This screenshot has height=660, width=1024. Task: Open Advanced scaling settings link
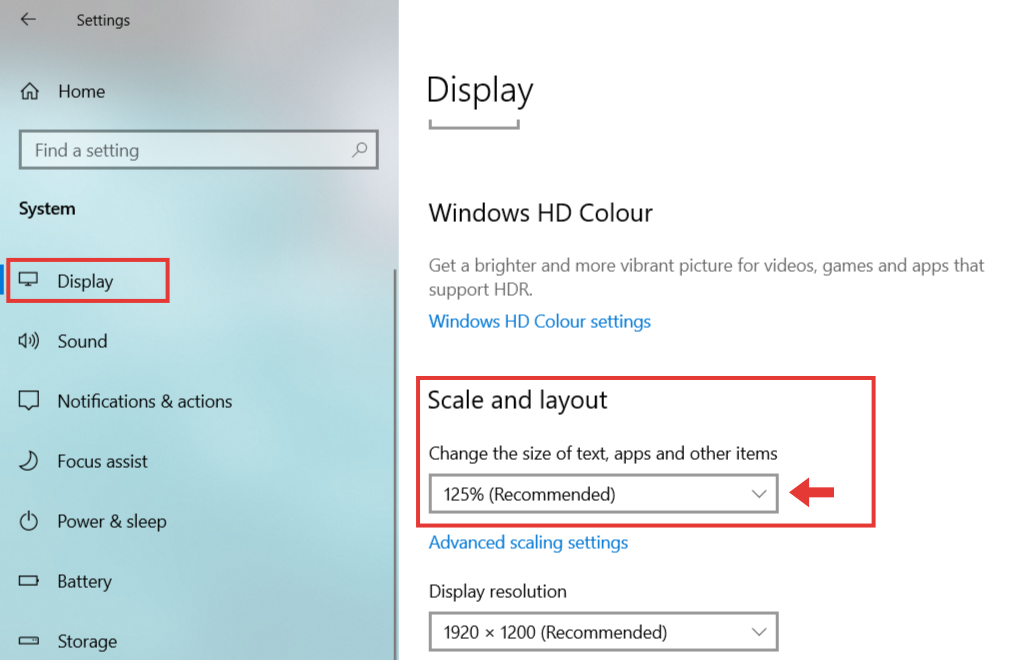click(x=528, y=542)
